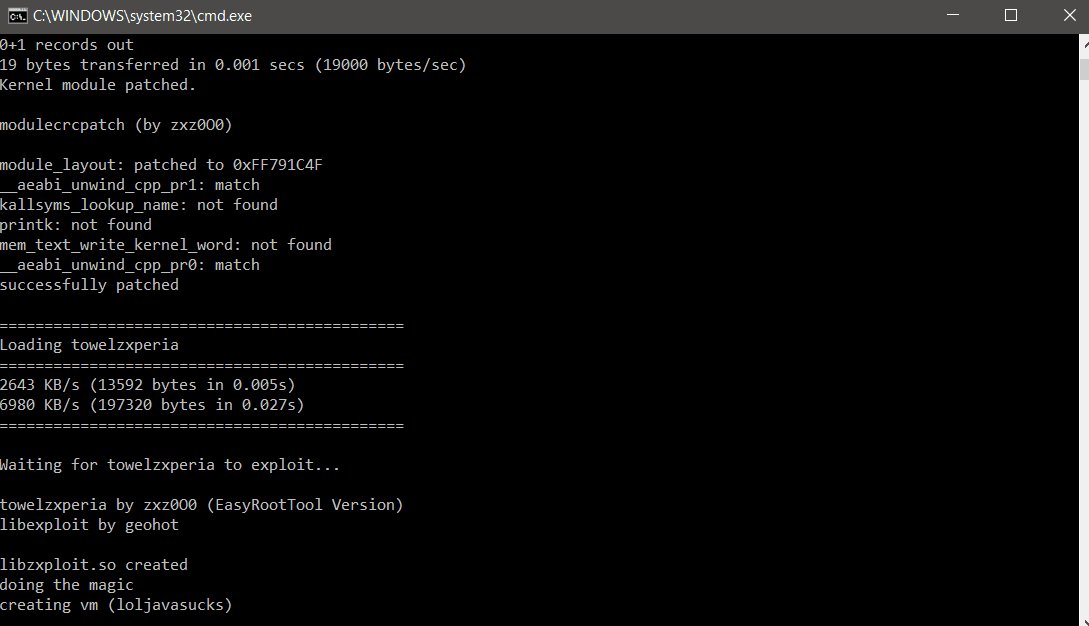Click the 'libzxploit.so created' line
Screen dimensions: 1089x626
(94, 565)
